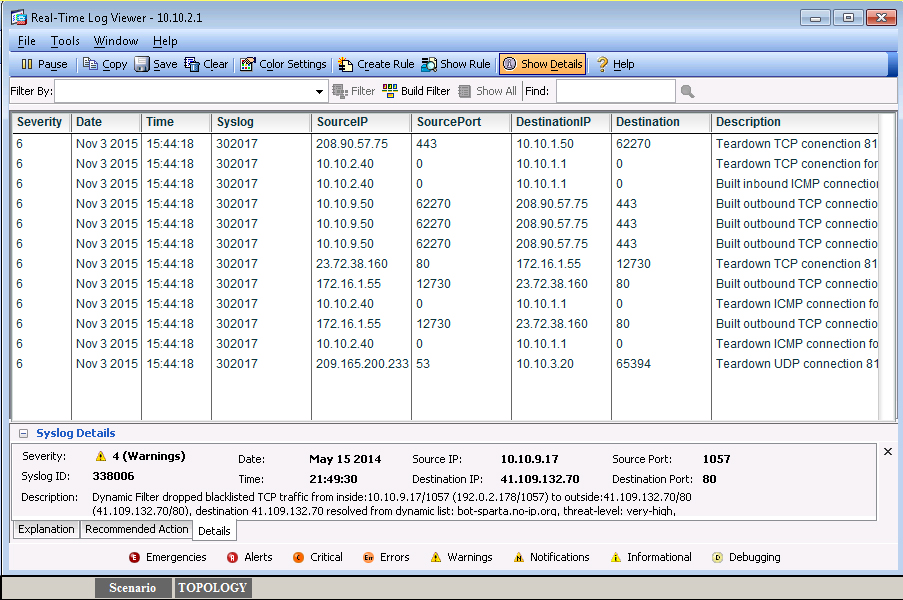Pause the real-time log stream
Screen dimensions: 903x600
point(44,64)
